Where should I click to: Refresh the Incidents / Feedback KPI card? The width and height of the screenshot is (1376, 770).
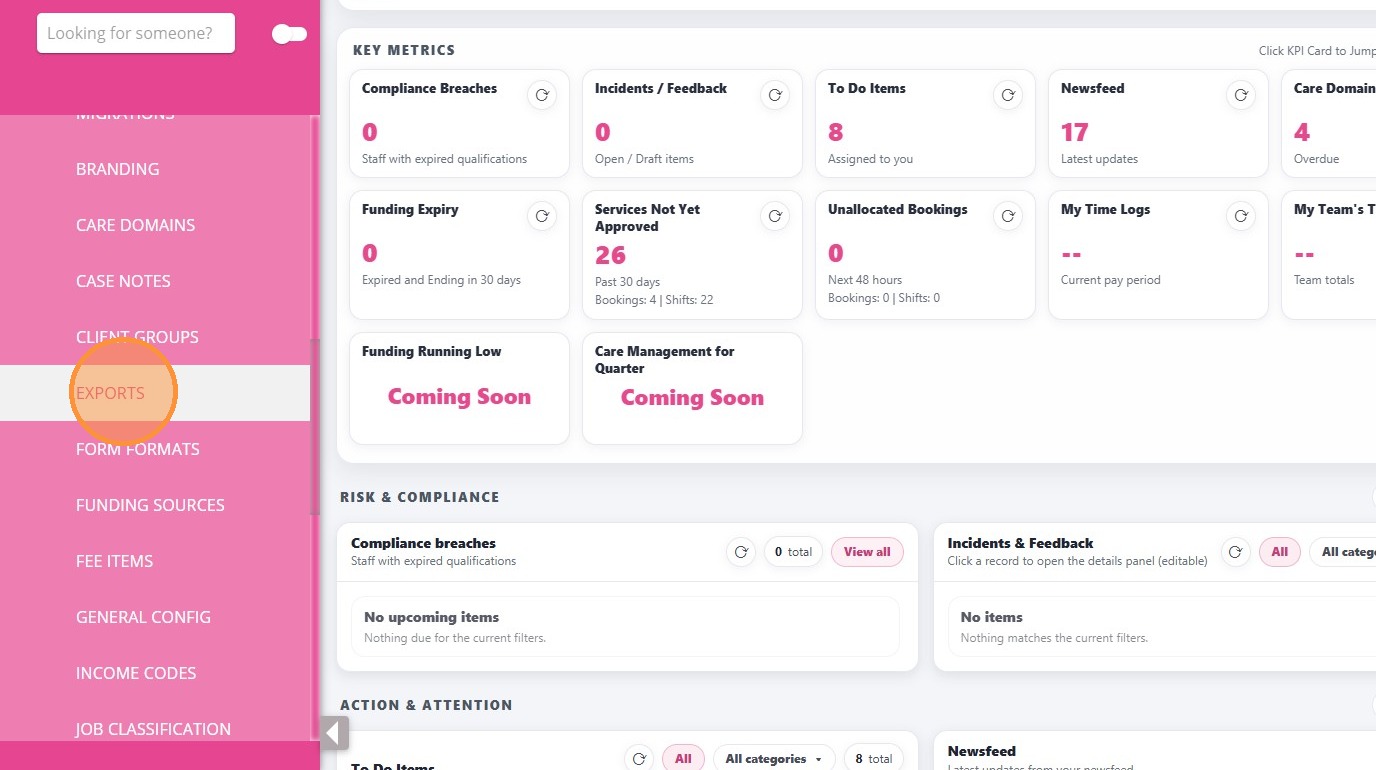click(775, 96)
